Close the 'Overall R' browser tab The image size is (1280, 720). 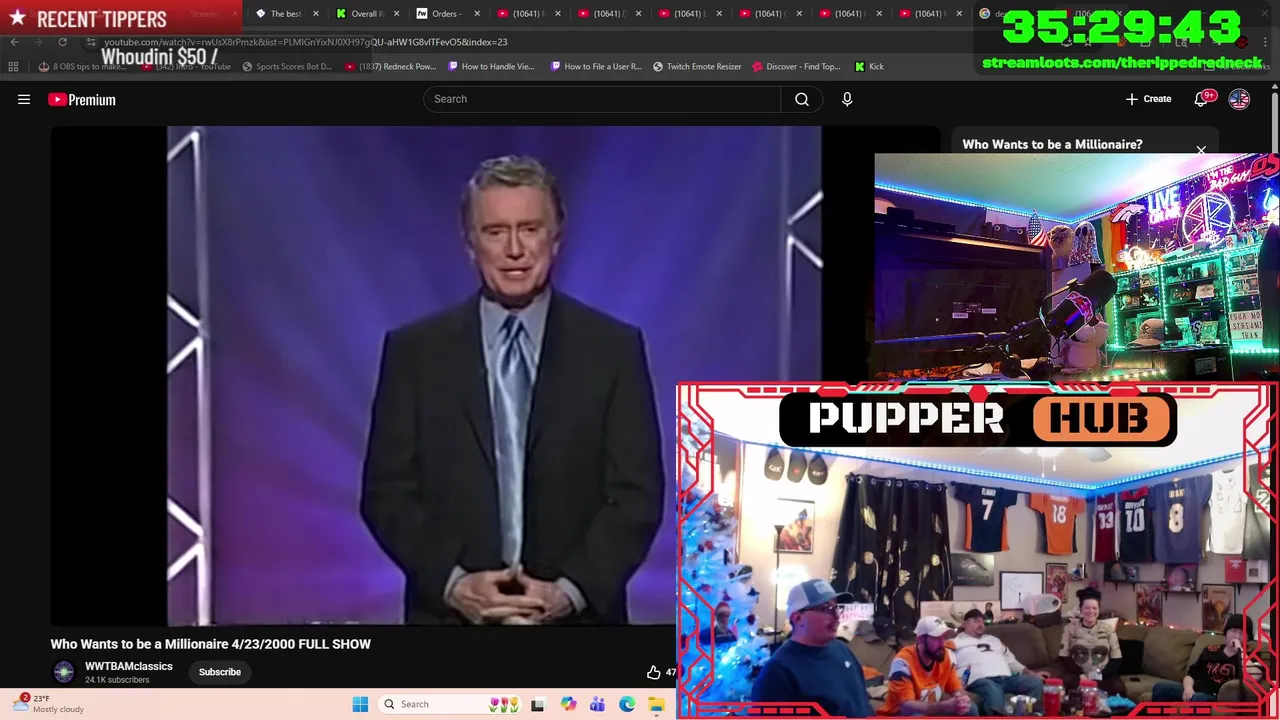tap(396, 14)
